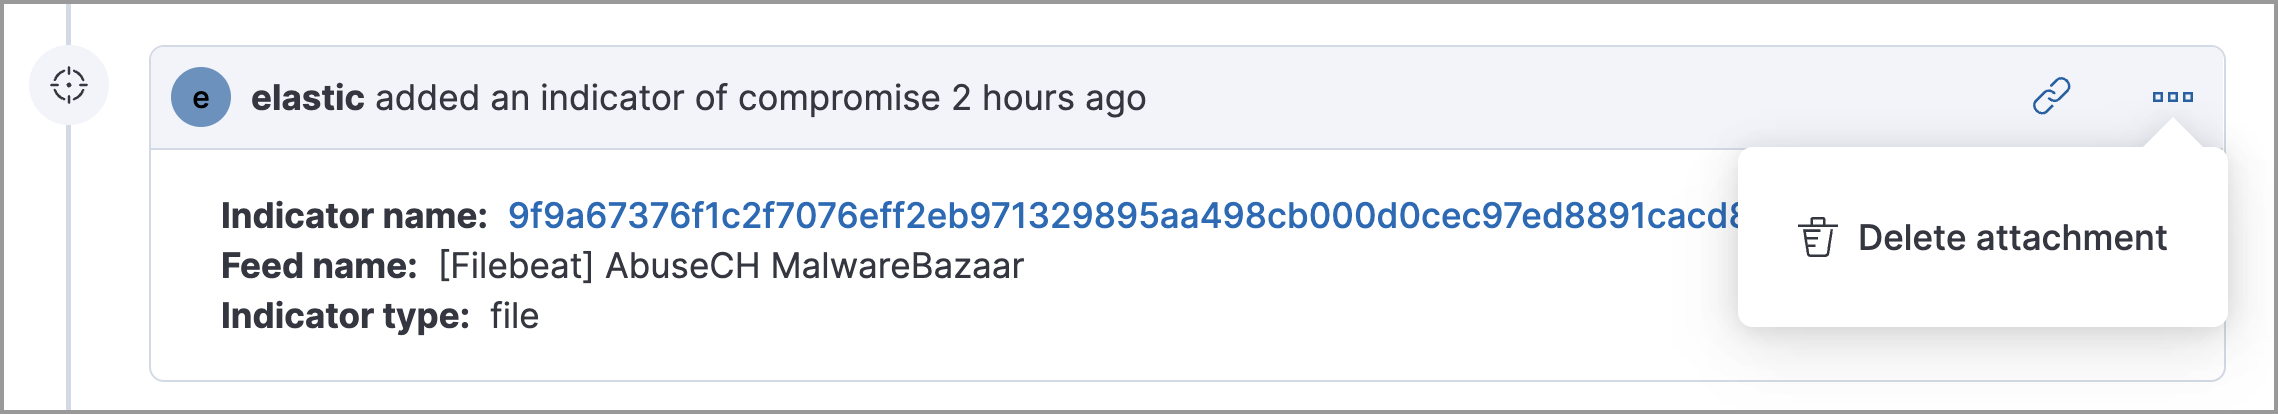The height and width of the screenshot is (414, 2278).
Task: Click the "[Filebeat]" prefix in feed name
Action: (x=516, y=265)
